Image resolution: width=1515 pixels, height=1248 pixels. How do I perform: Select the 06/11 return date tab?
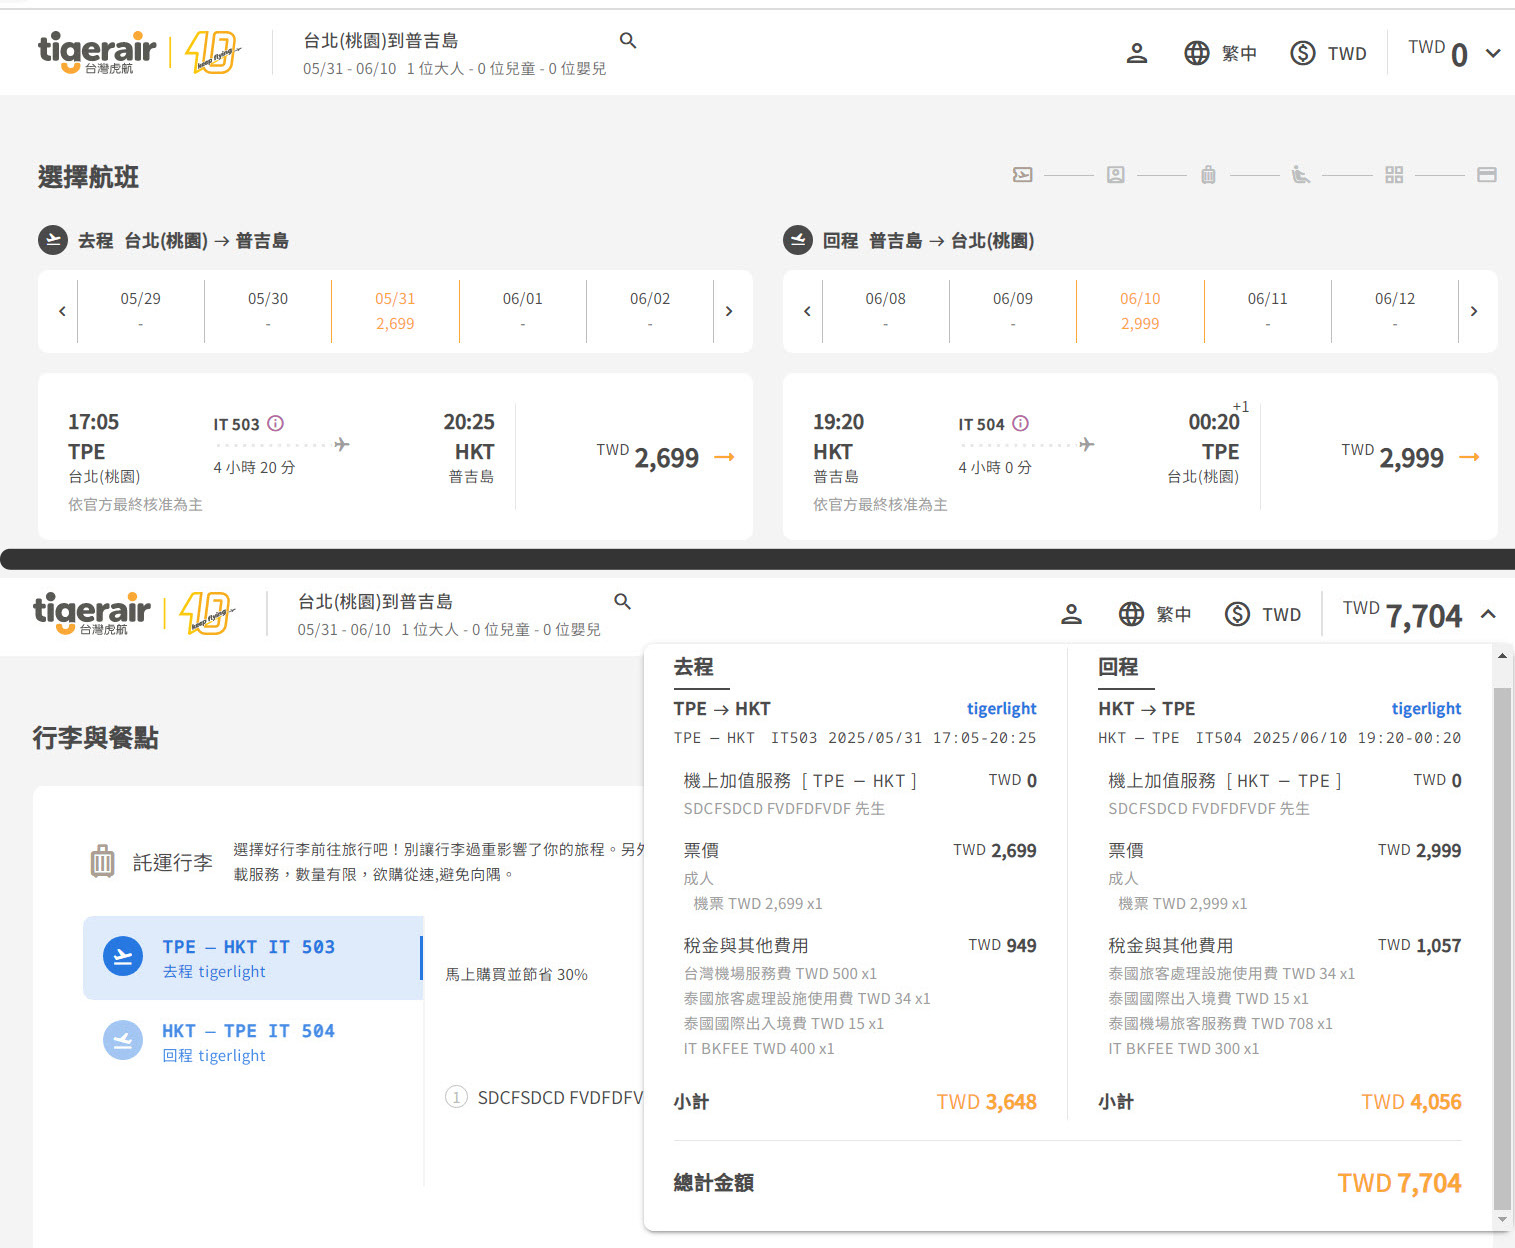[1268, 311]
